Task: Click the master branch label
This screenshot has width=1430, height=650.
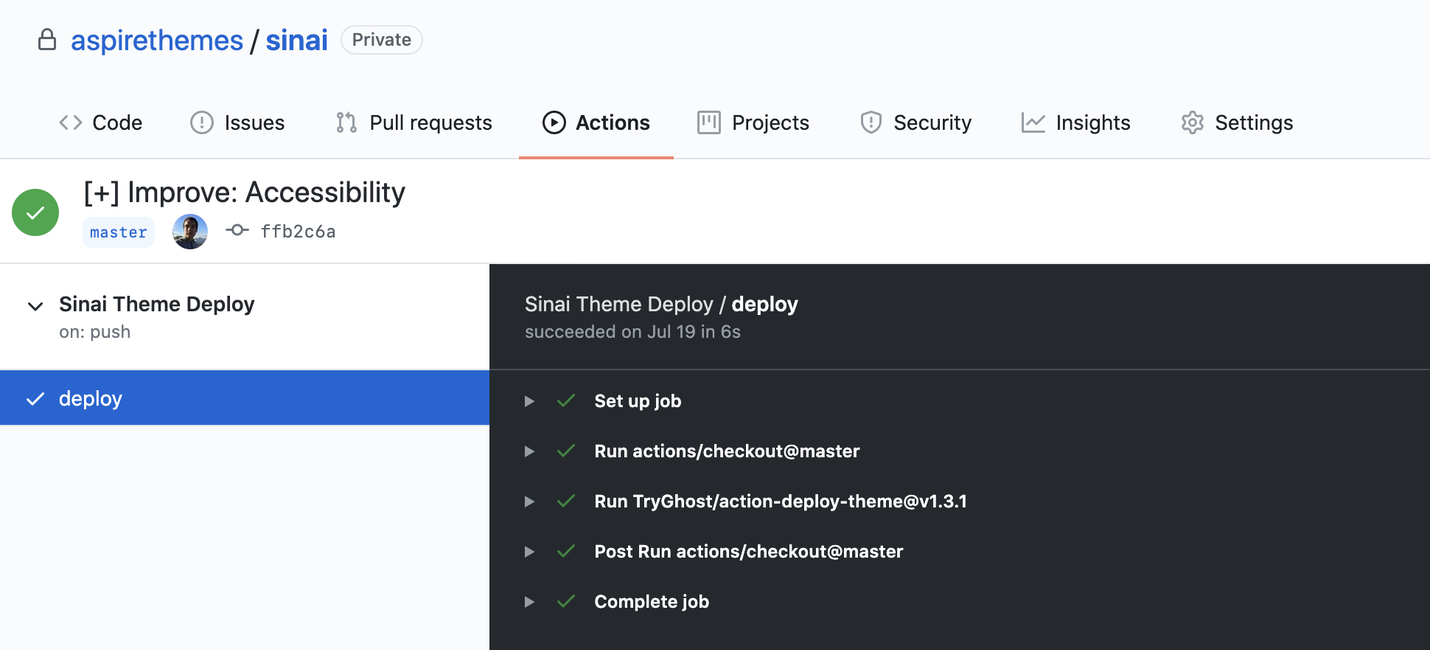Action: click(x=118, y=232)
